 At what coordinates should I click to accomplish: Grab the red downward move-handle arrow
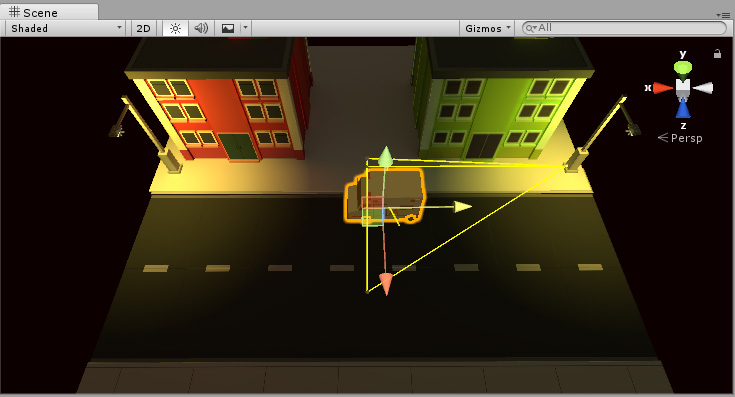click(386, 285)
